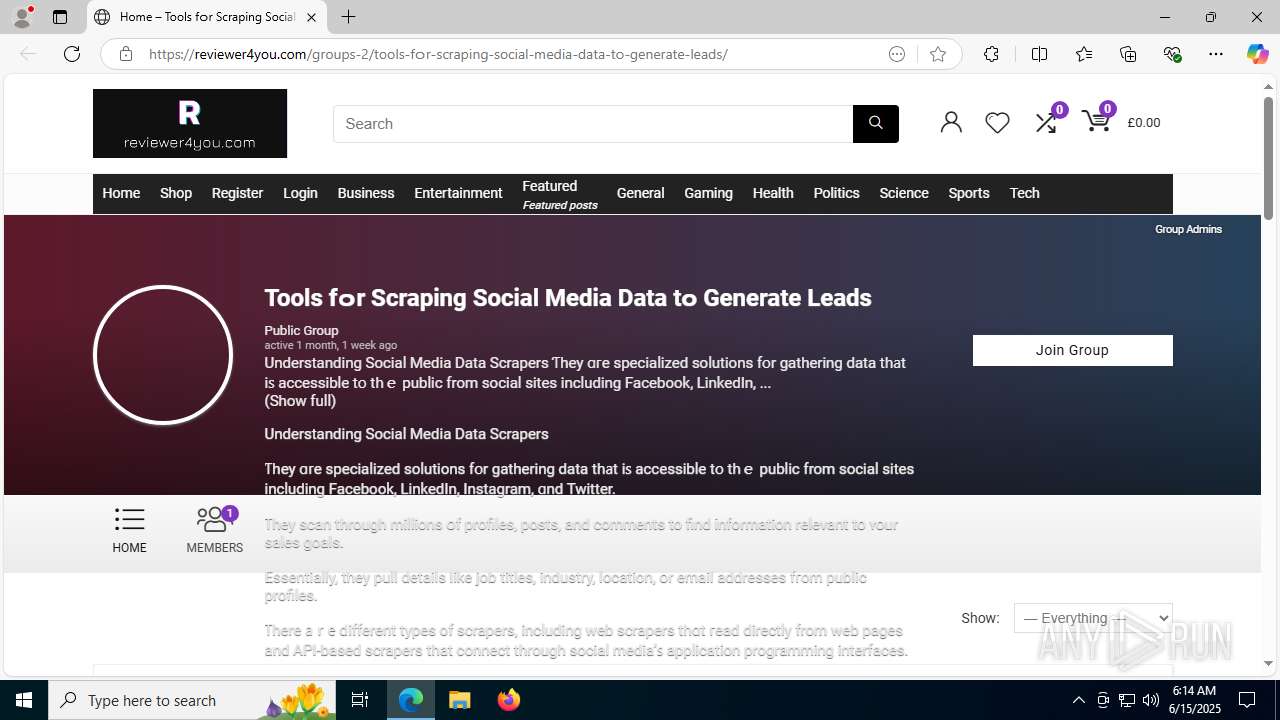1280x720 pixels.
Task: Click the (Show full) link
Action: (x=300, y=401)
